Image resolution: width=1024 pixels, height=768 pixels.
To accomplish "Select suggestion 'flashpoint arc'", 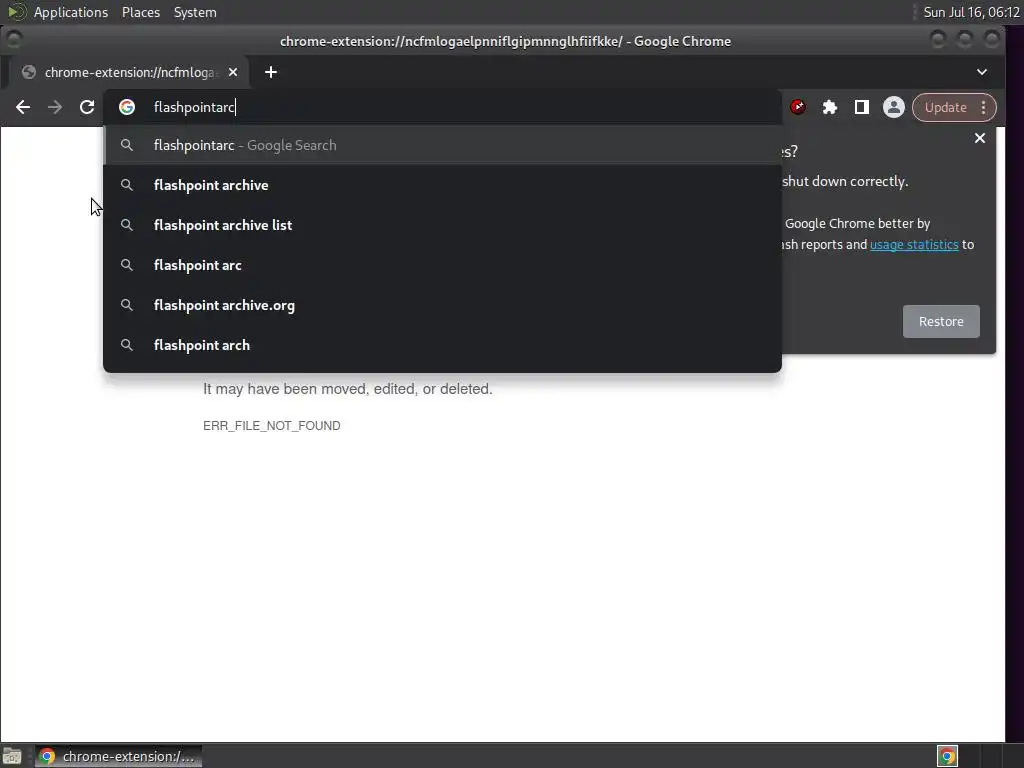I will click(x=442, y=265).
